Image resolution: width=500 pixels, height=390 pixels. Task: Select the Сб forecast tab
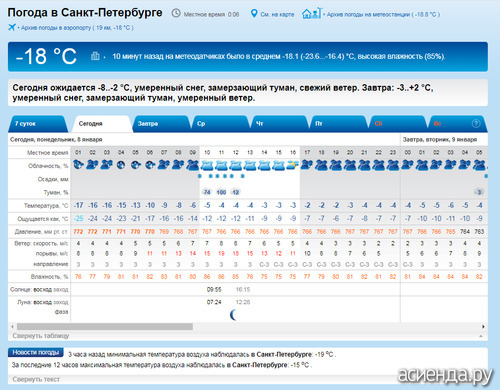378,124
